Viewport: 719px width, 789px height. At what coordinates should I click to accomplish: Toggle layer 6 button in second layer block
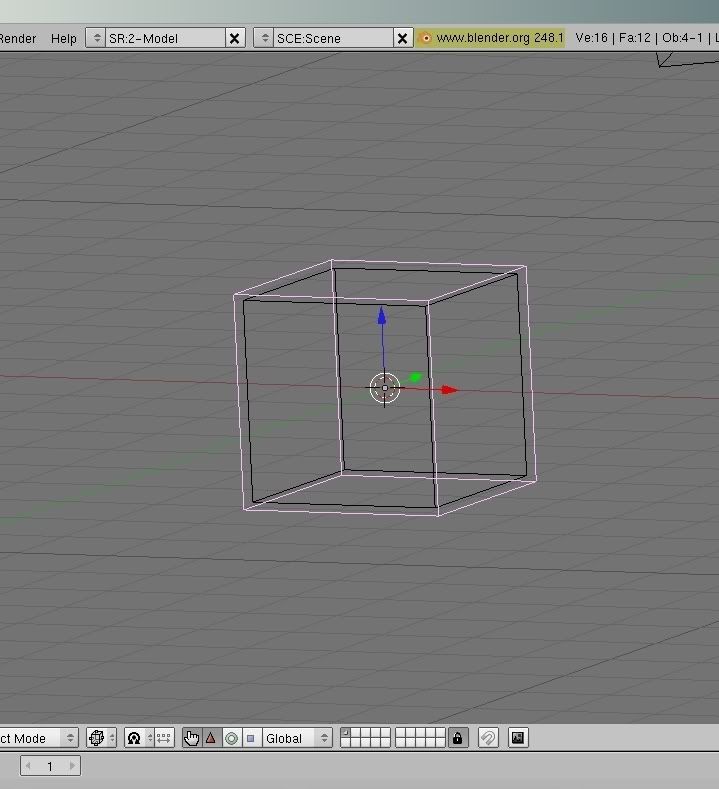point(401,733)
